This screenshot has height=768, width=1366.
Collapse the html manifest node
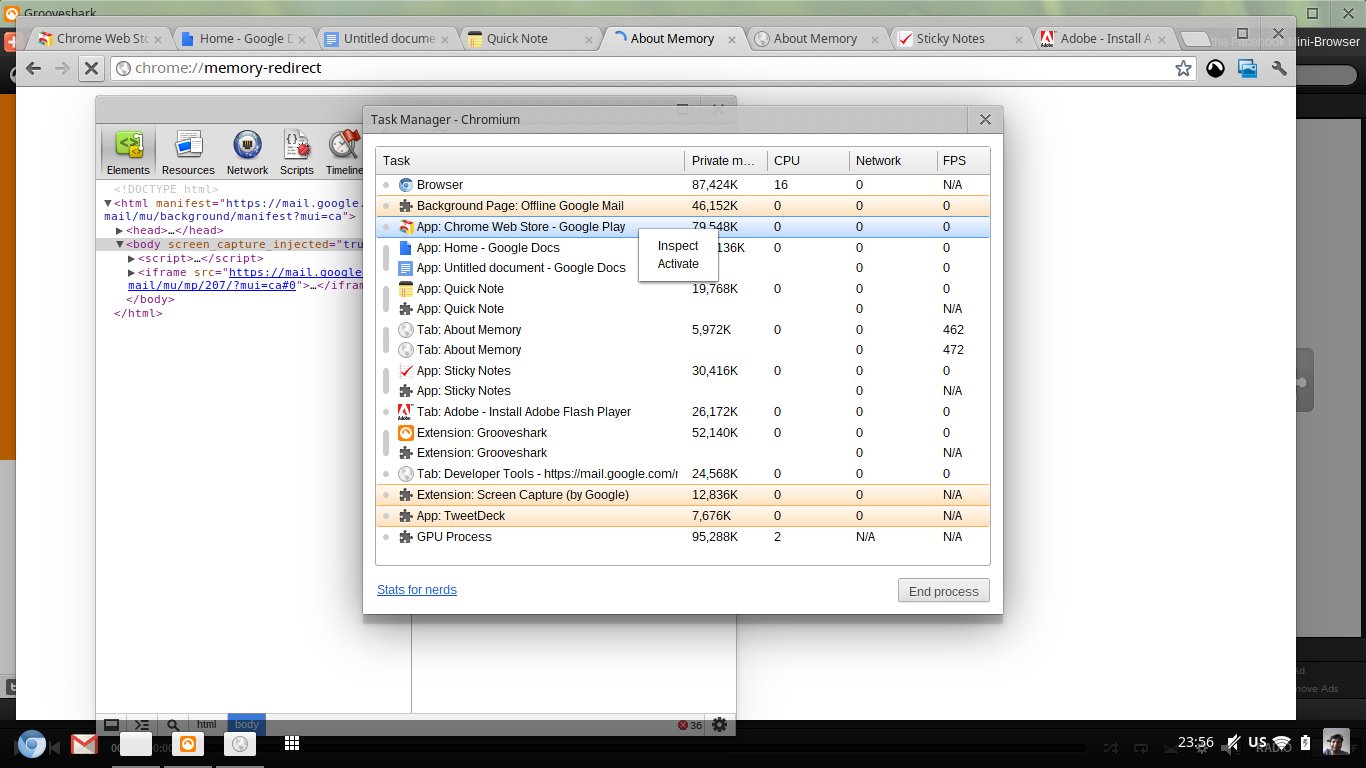click(108, 203)
